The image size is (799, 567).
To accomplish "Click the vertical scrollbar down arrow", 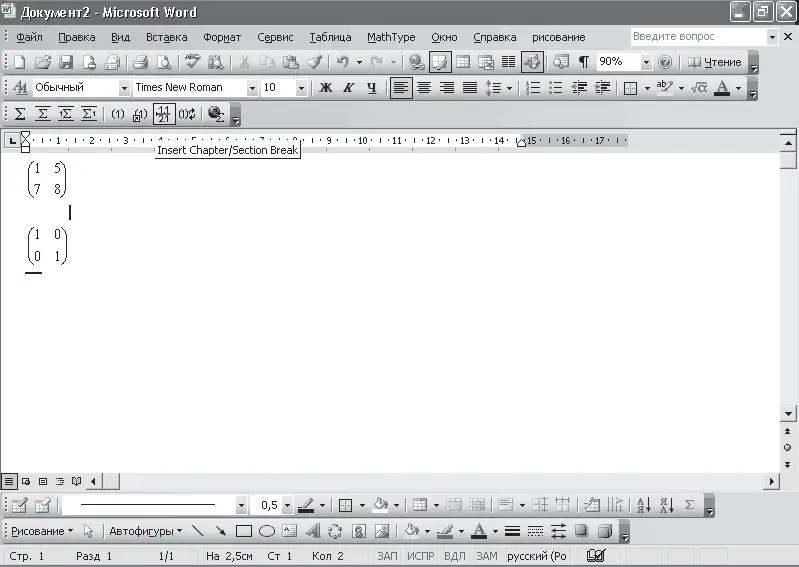I will (788, 414).
